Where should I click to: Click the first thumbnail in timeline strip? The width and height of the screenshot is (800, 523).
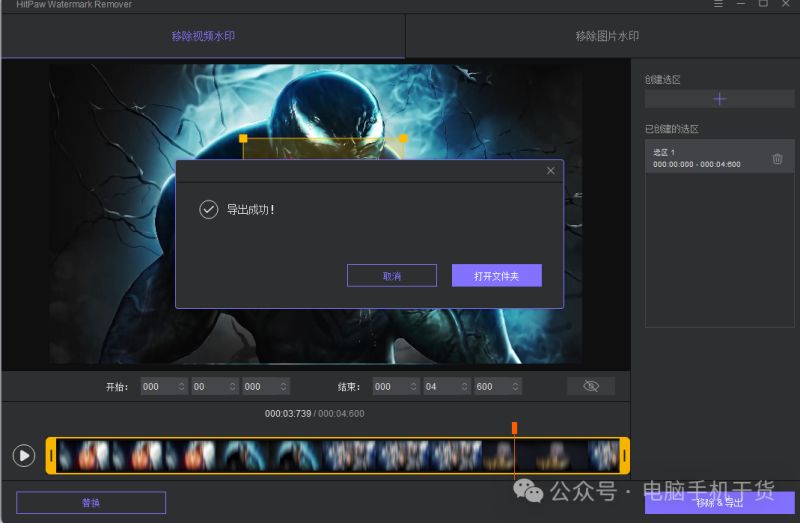[83, 456]
